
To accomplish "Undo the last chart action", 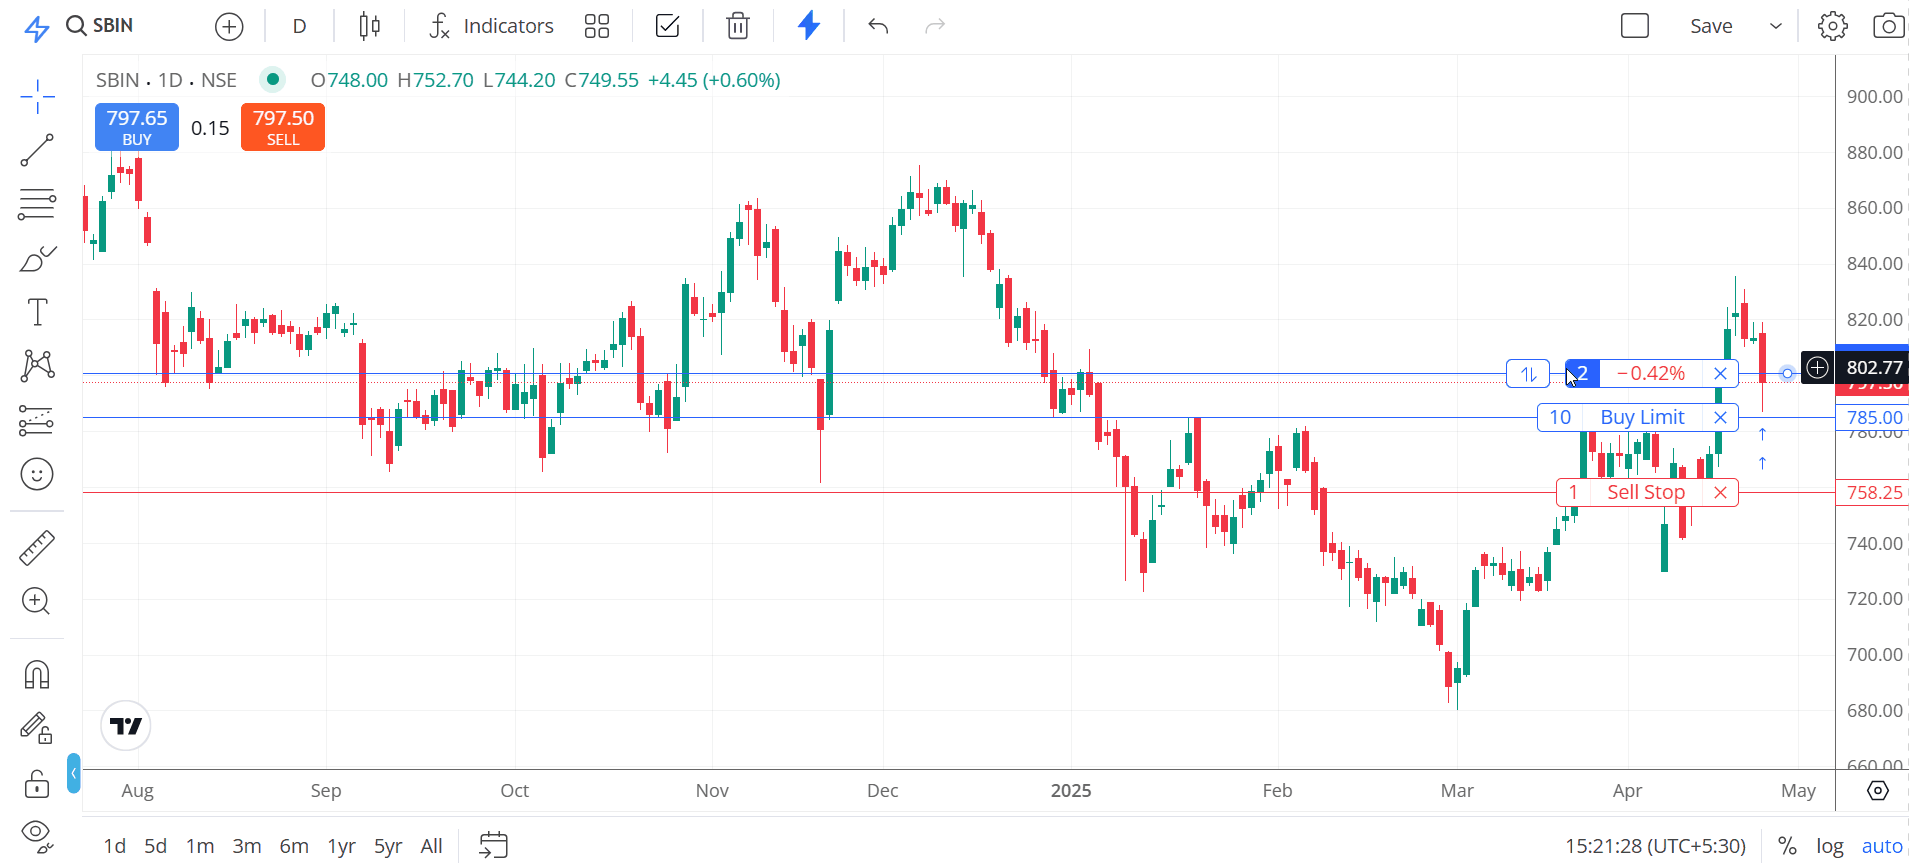I will (878, 27).
